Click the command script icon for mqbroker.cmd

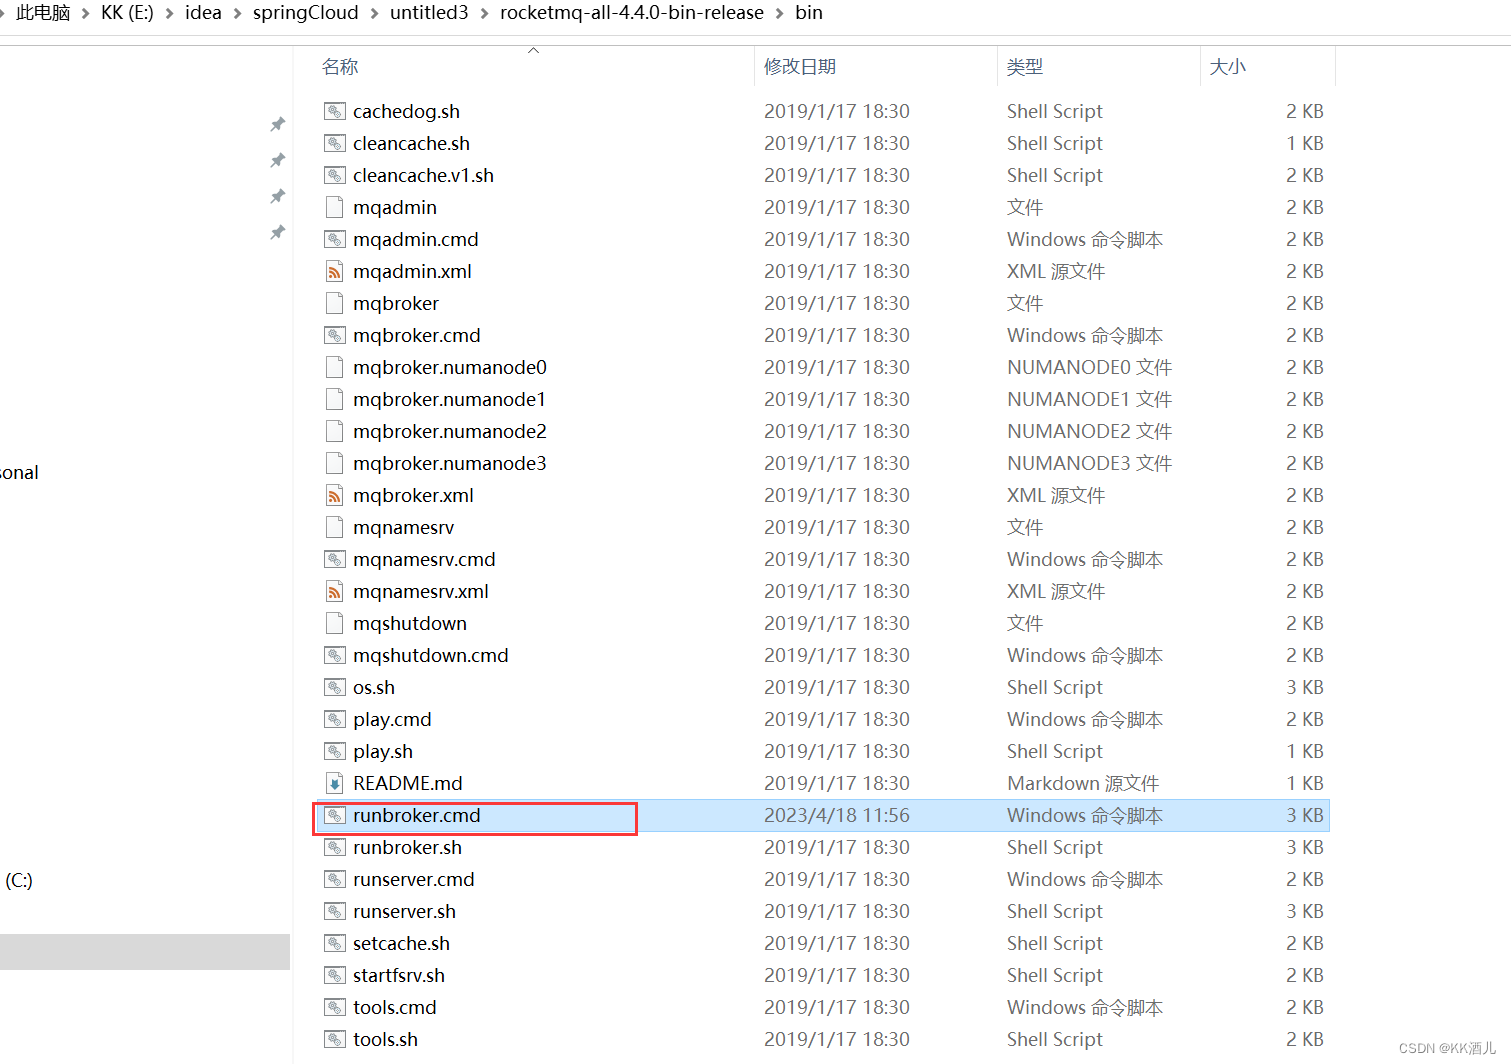[x=334, y=335]
